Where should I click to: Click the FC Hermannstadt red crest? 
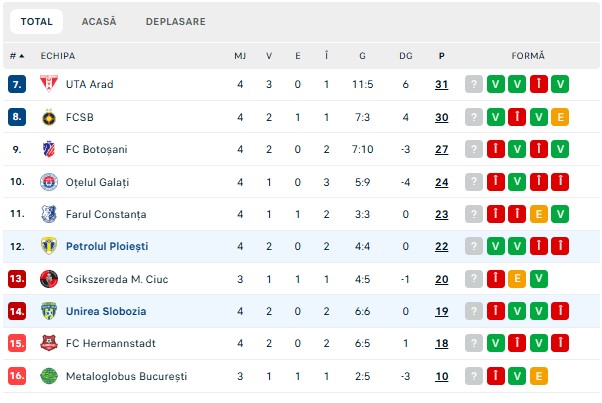click(48, 344)
